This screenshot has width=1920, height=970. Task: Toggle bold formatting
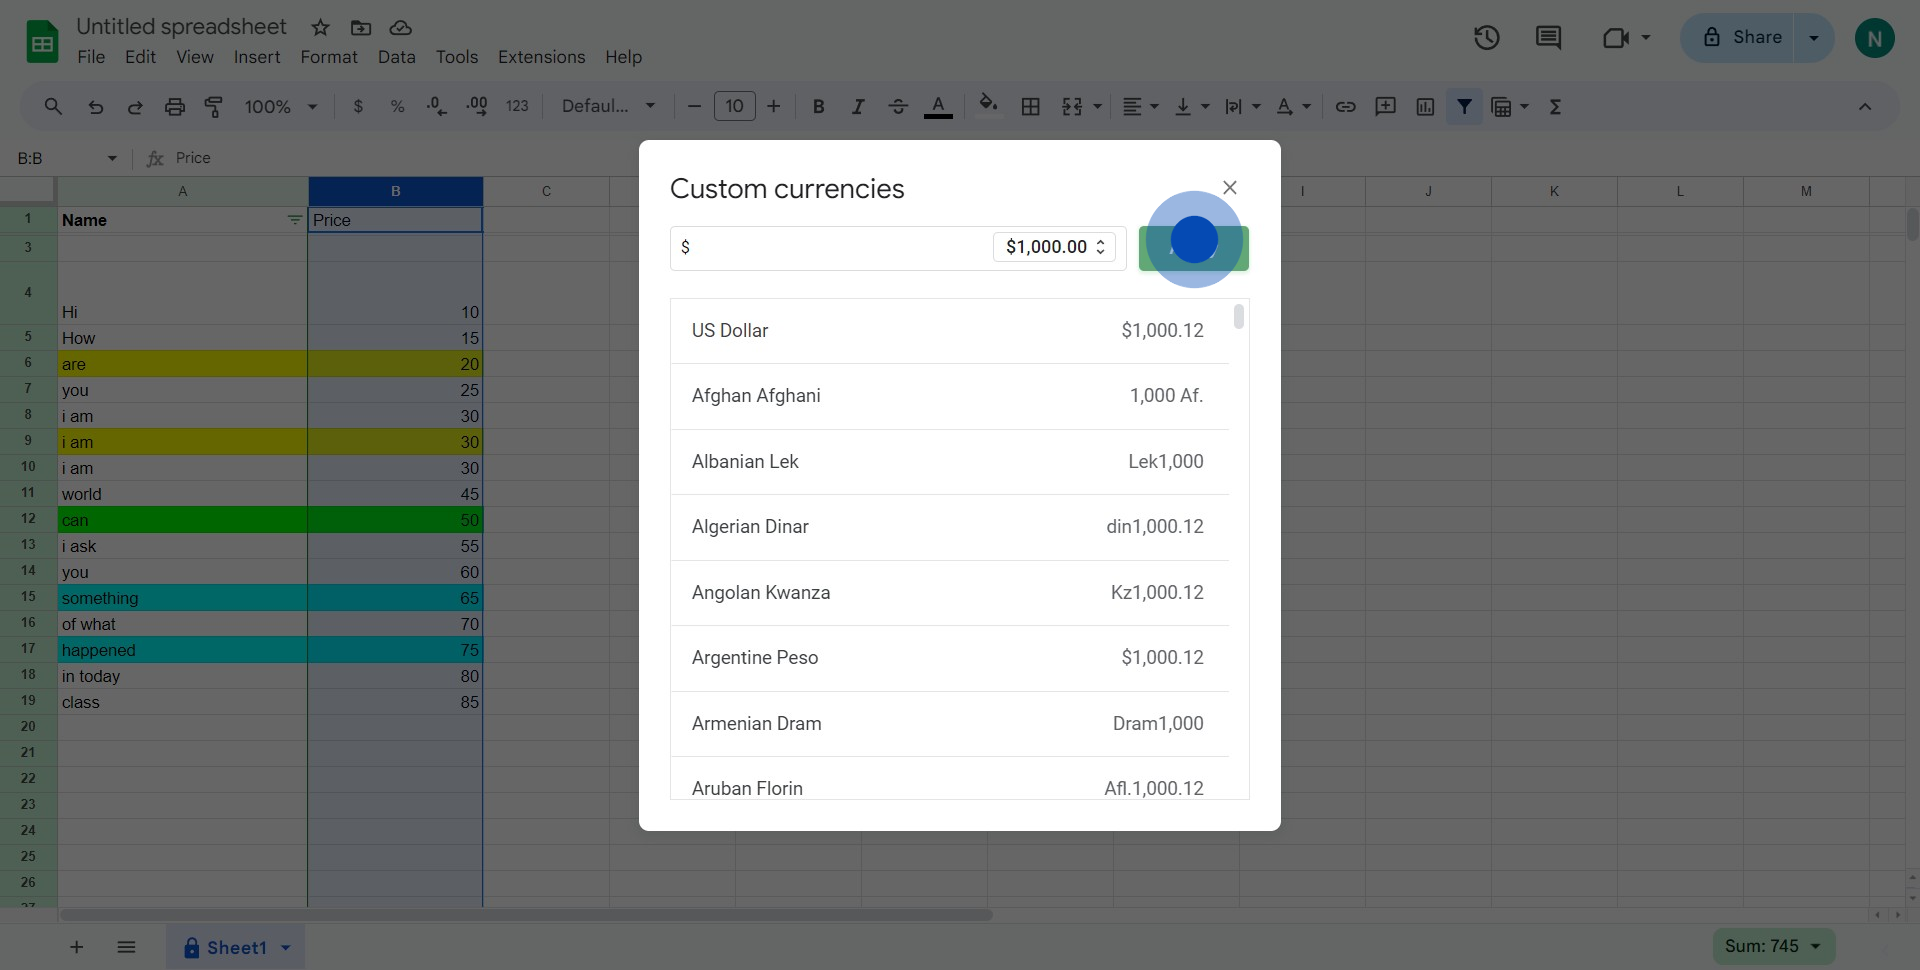click(x=818, y=107)
